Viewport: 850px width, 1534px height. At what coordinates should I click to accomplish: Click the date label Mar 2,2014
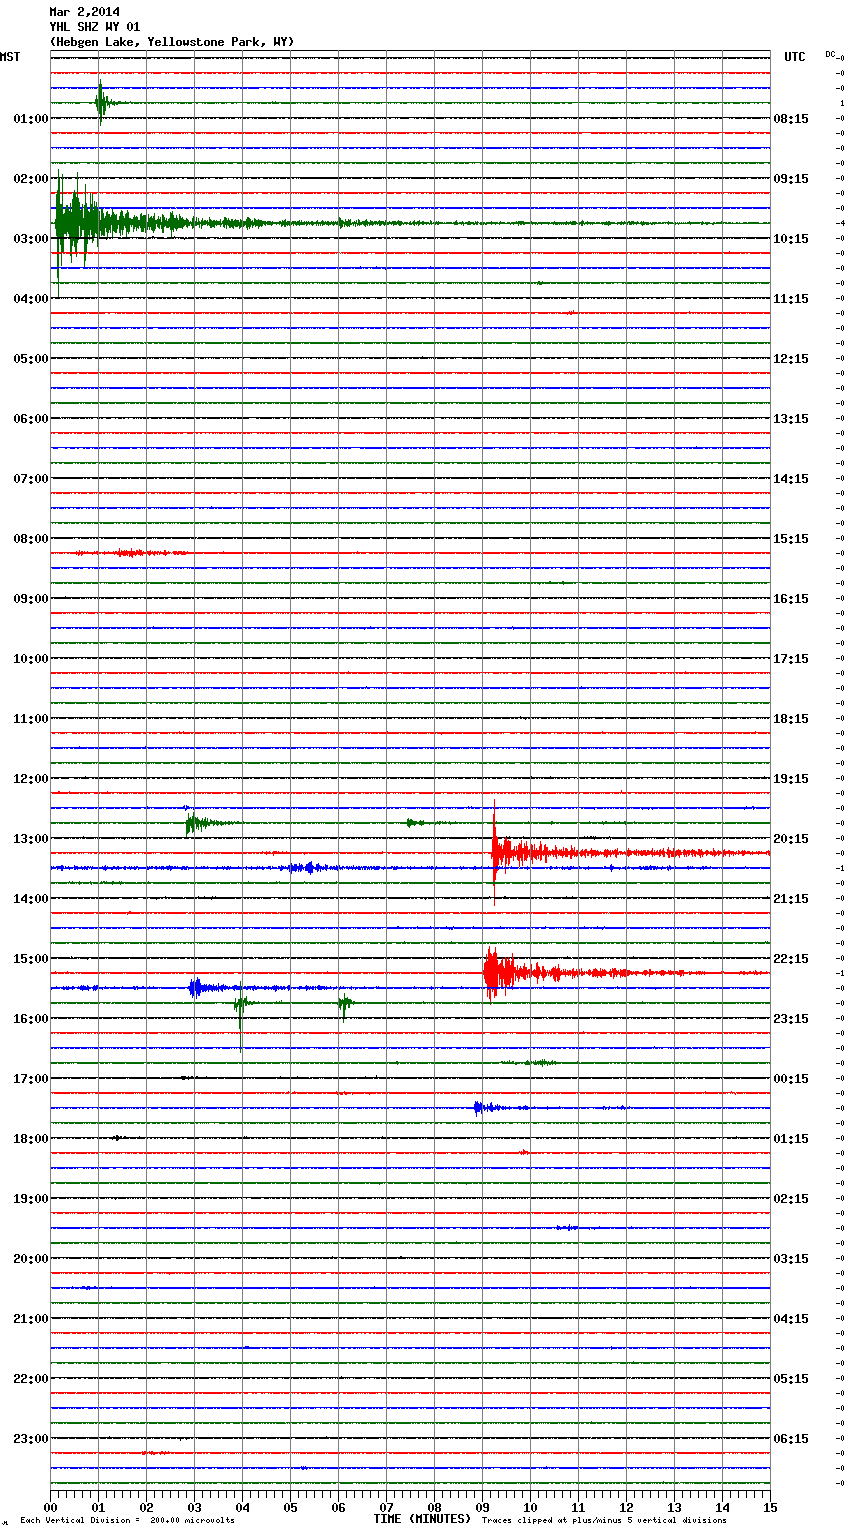(x=85, y=12)
